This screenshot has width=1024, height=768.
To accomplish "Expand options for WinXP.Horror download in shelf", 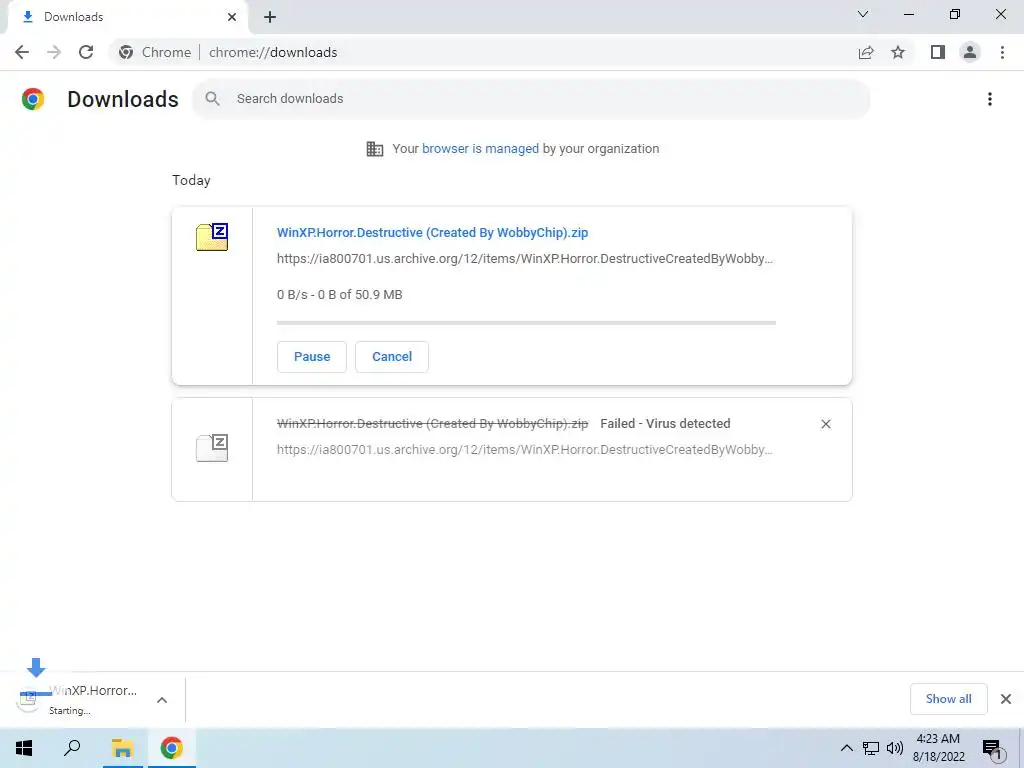I will (162, 700).
